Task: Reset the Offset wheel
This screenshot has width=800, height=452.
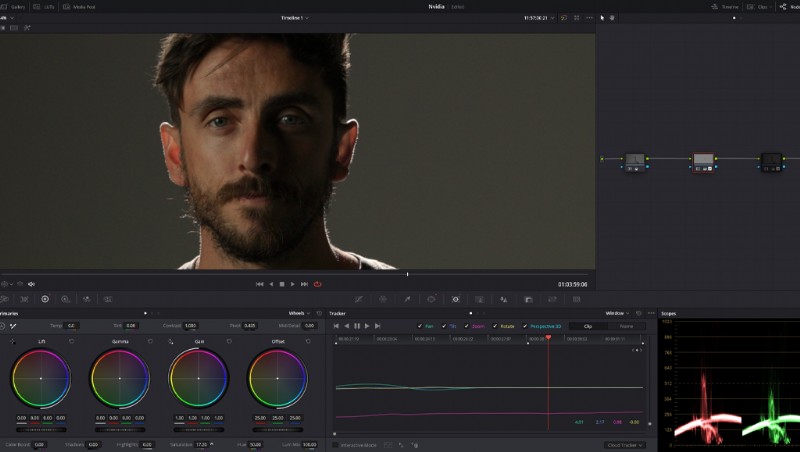Action: (x=308, y=341)
